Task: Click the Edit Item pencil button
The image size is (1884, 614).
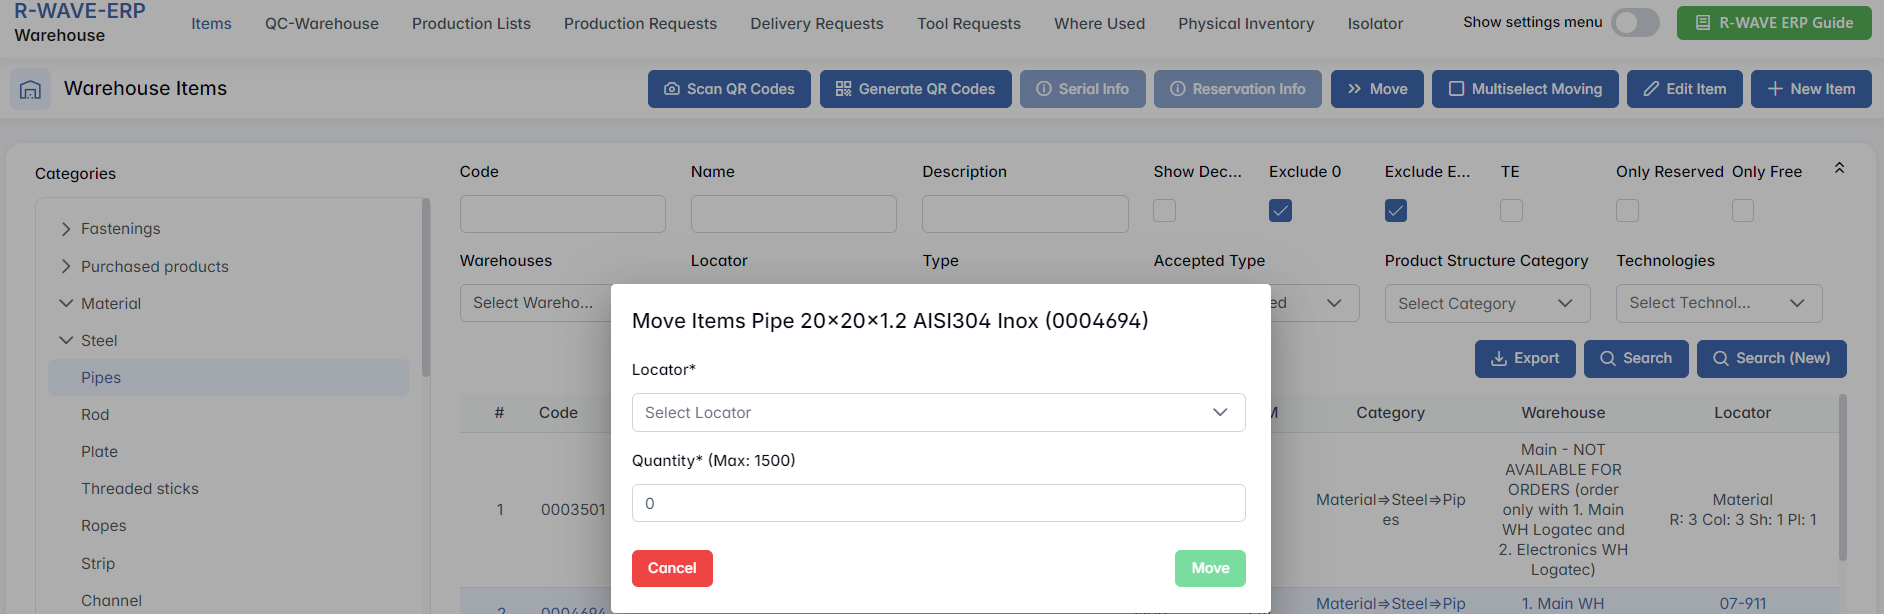Action: (x=1684, y=89)
